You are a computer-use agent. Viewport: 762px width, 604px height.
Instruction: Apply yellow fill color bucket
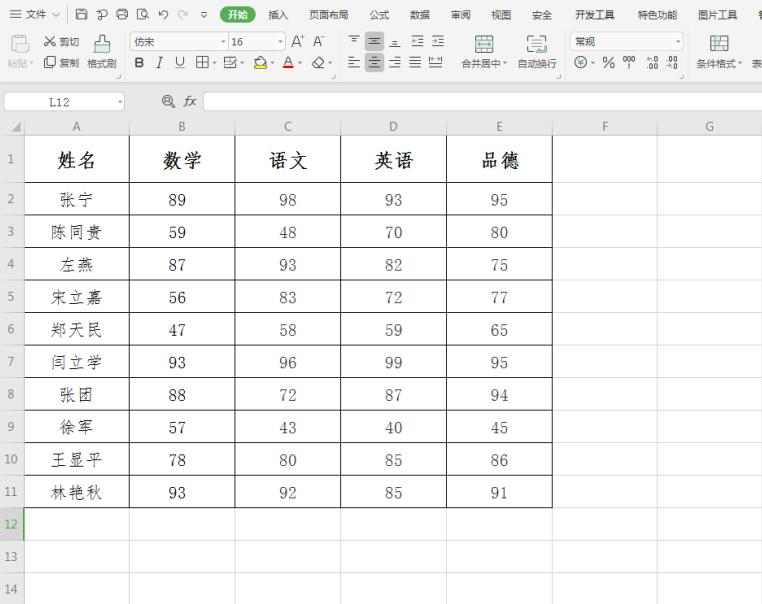[x=260, y=62]
